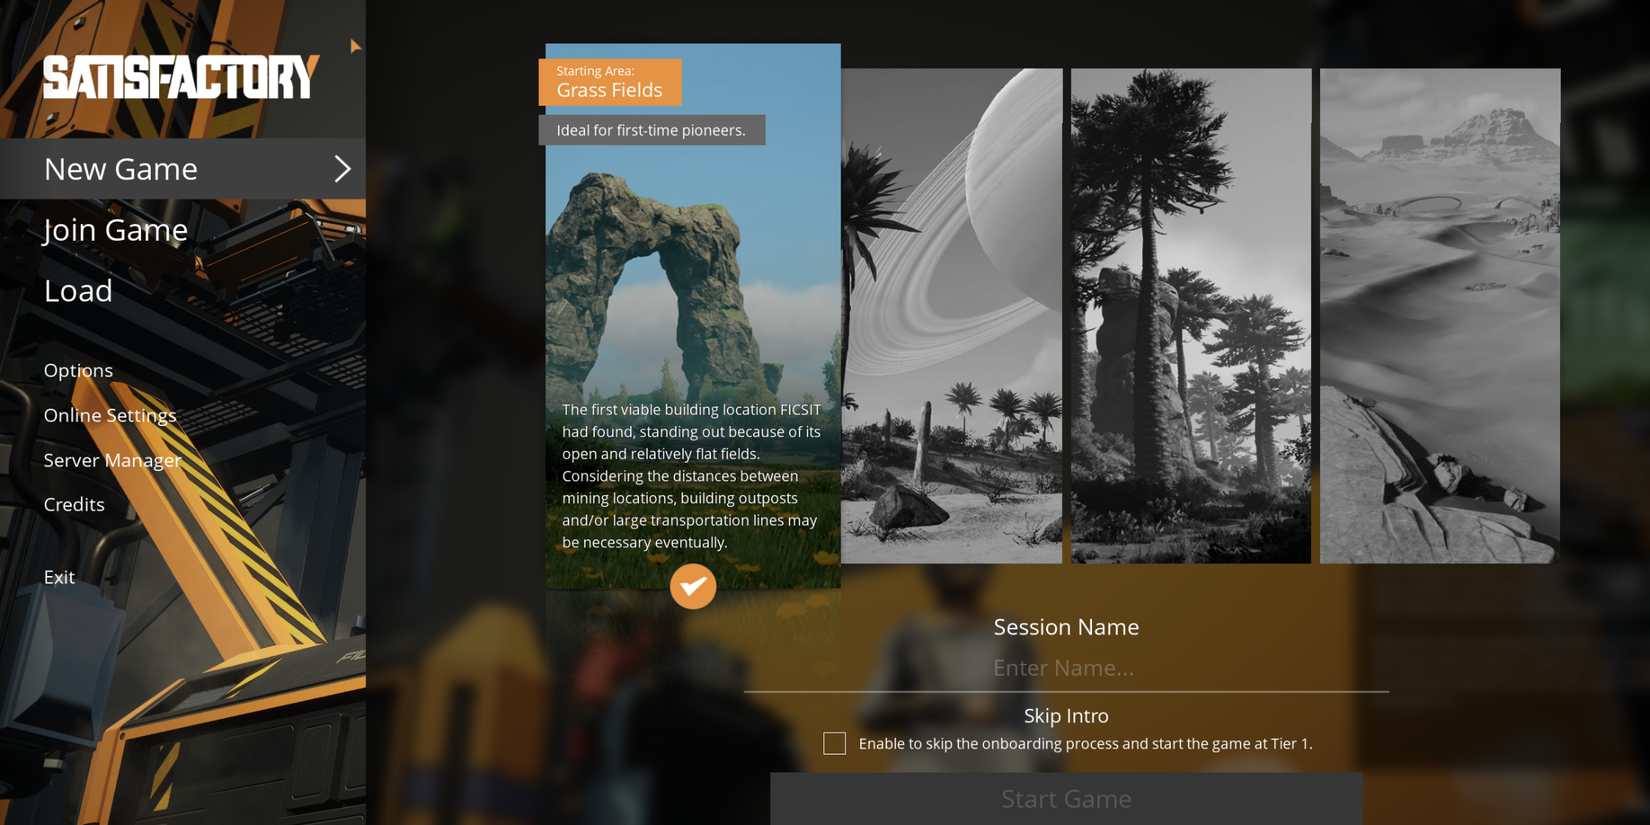Viewport: 1650px width, 825px height.
Task: Click the Satisfactory logo
Action: click(x=181, y=77)
